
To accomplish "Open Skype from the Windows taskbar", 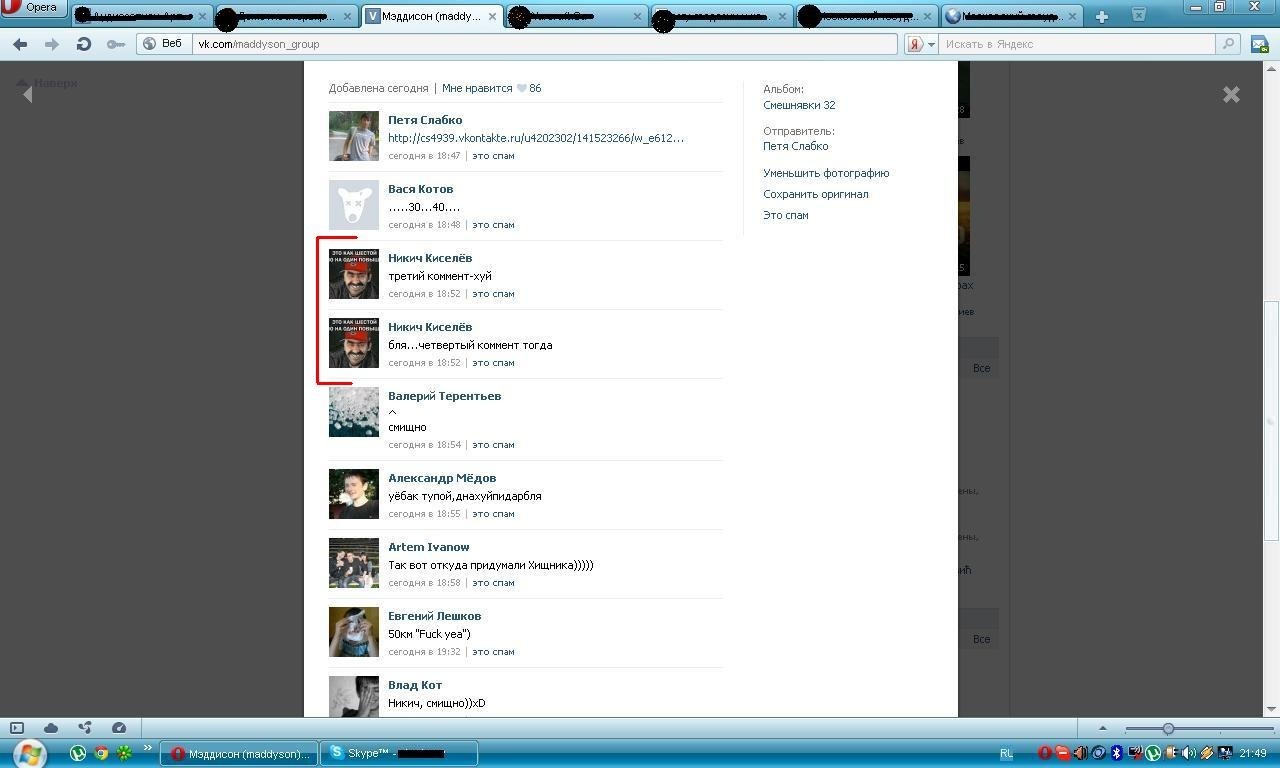I will (x=398, y=753).
